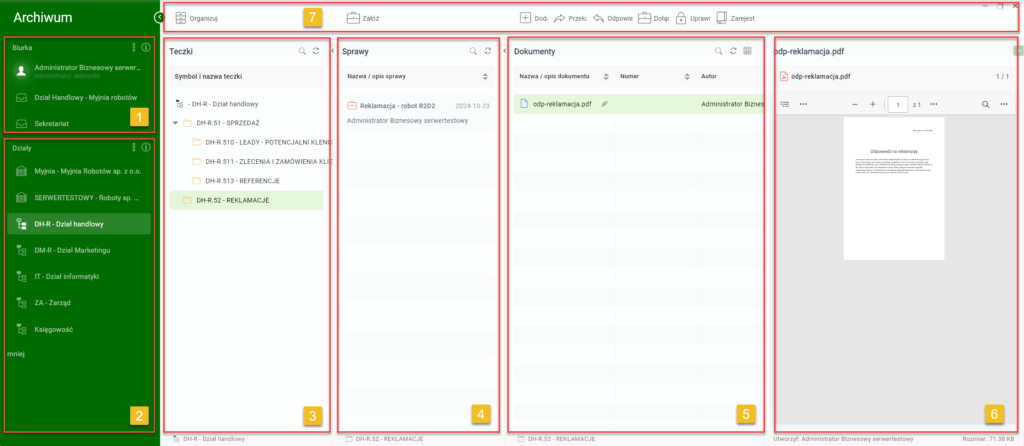The width and height of the screenshot is (1024, 446).
Task: Open folder DH-R.511 - ZLECENIA I ZAMÓWIENIA
Action: coord(261,161)
